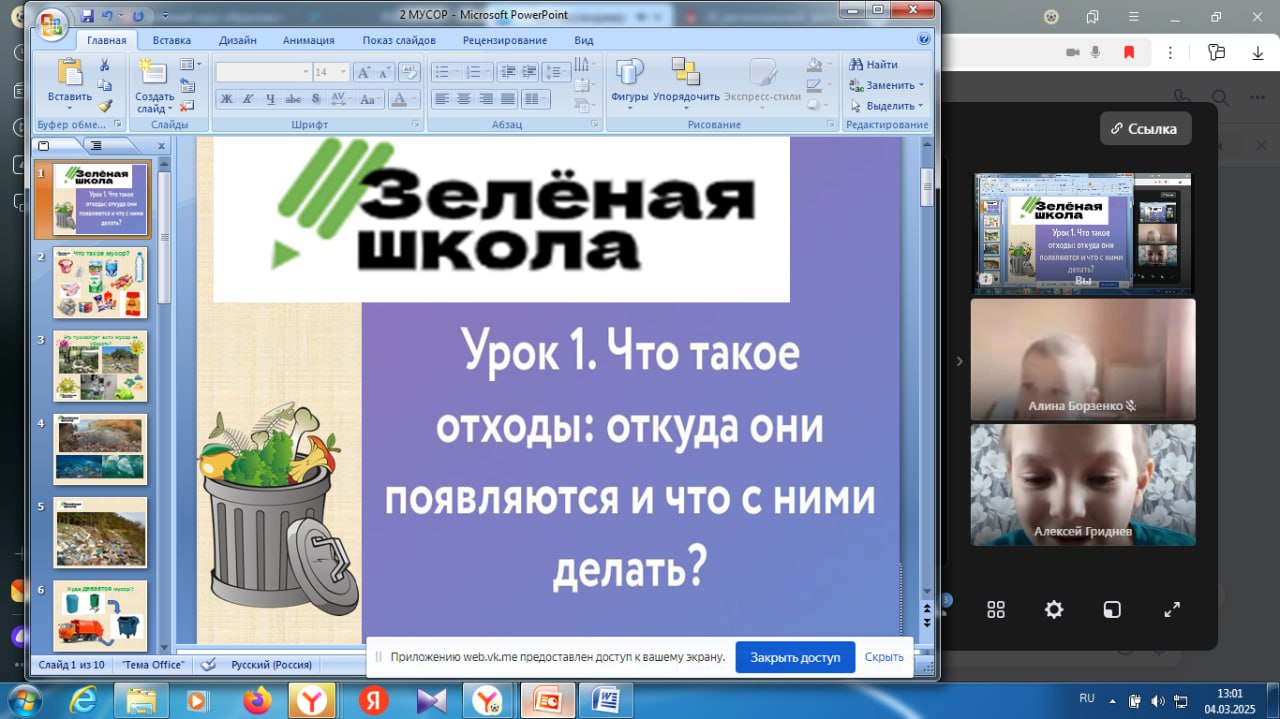Open font size 14 dropdown
This screenshot has height=719, width=1280.
(343, 72)
